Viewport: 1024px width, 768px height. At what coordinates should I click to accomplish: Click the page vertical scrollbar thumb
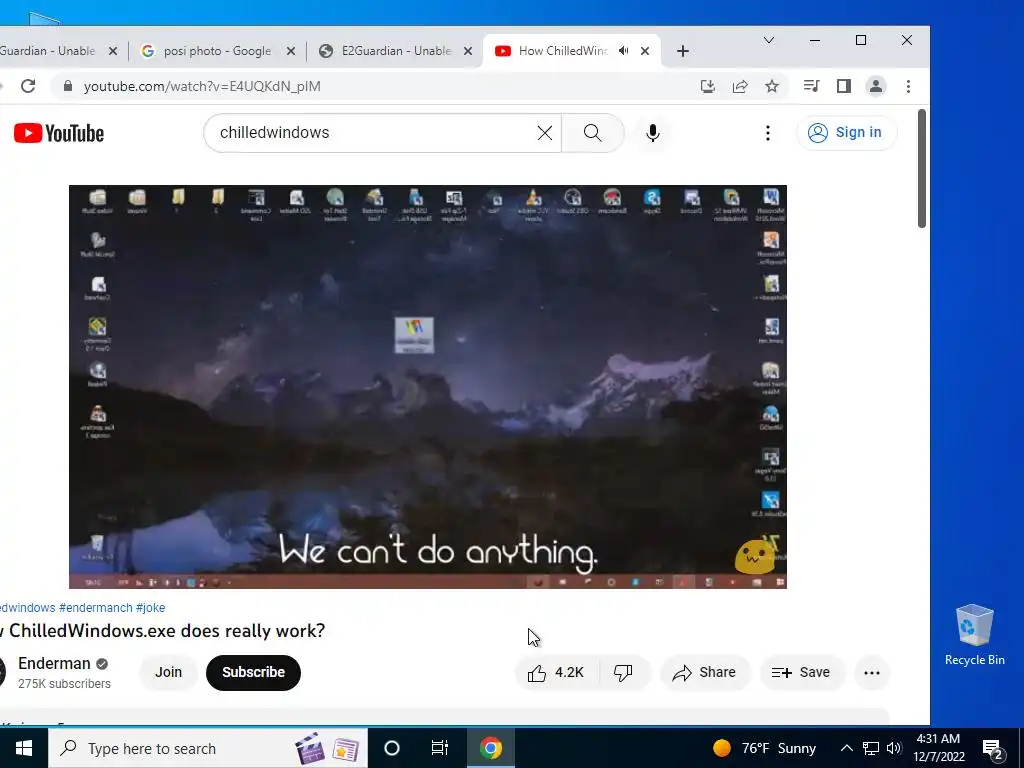click(x=921, y=168)
